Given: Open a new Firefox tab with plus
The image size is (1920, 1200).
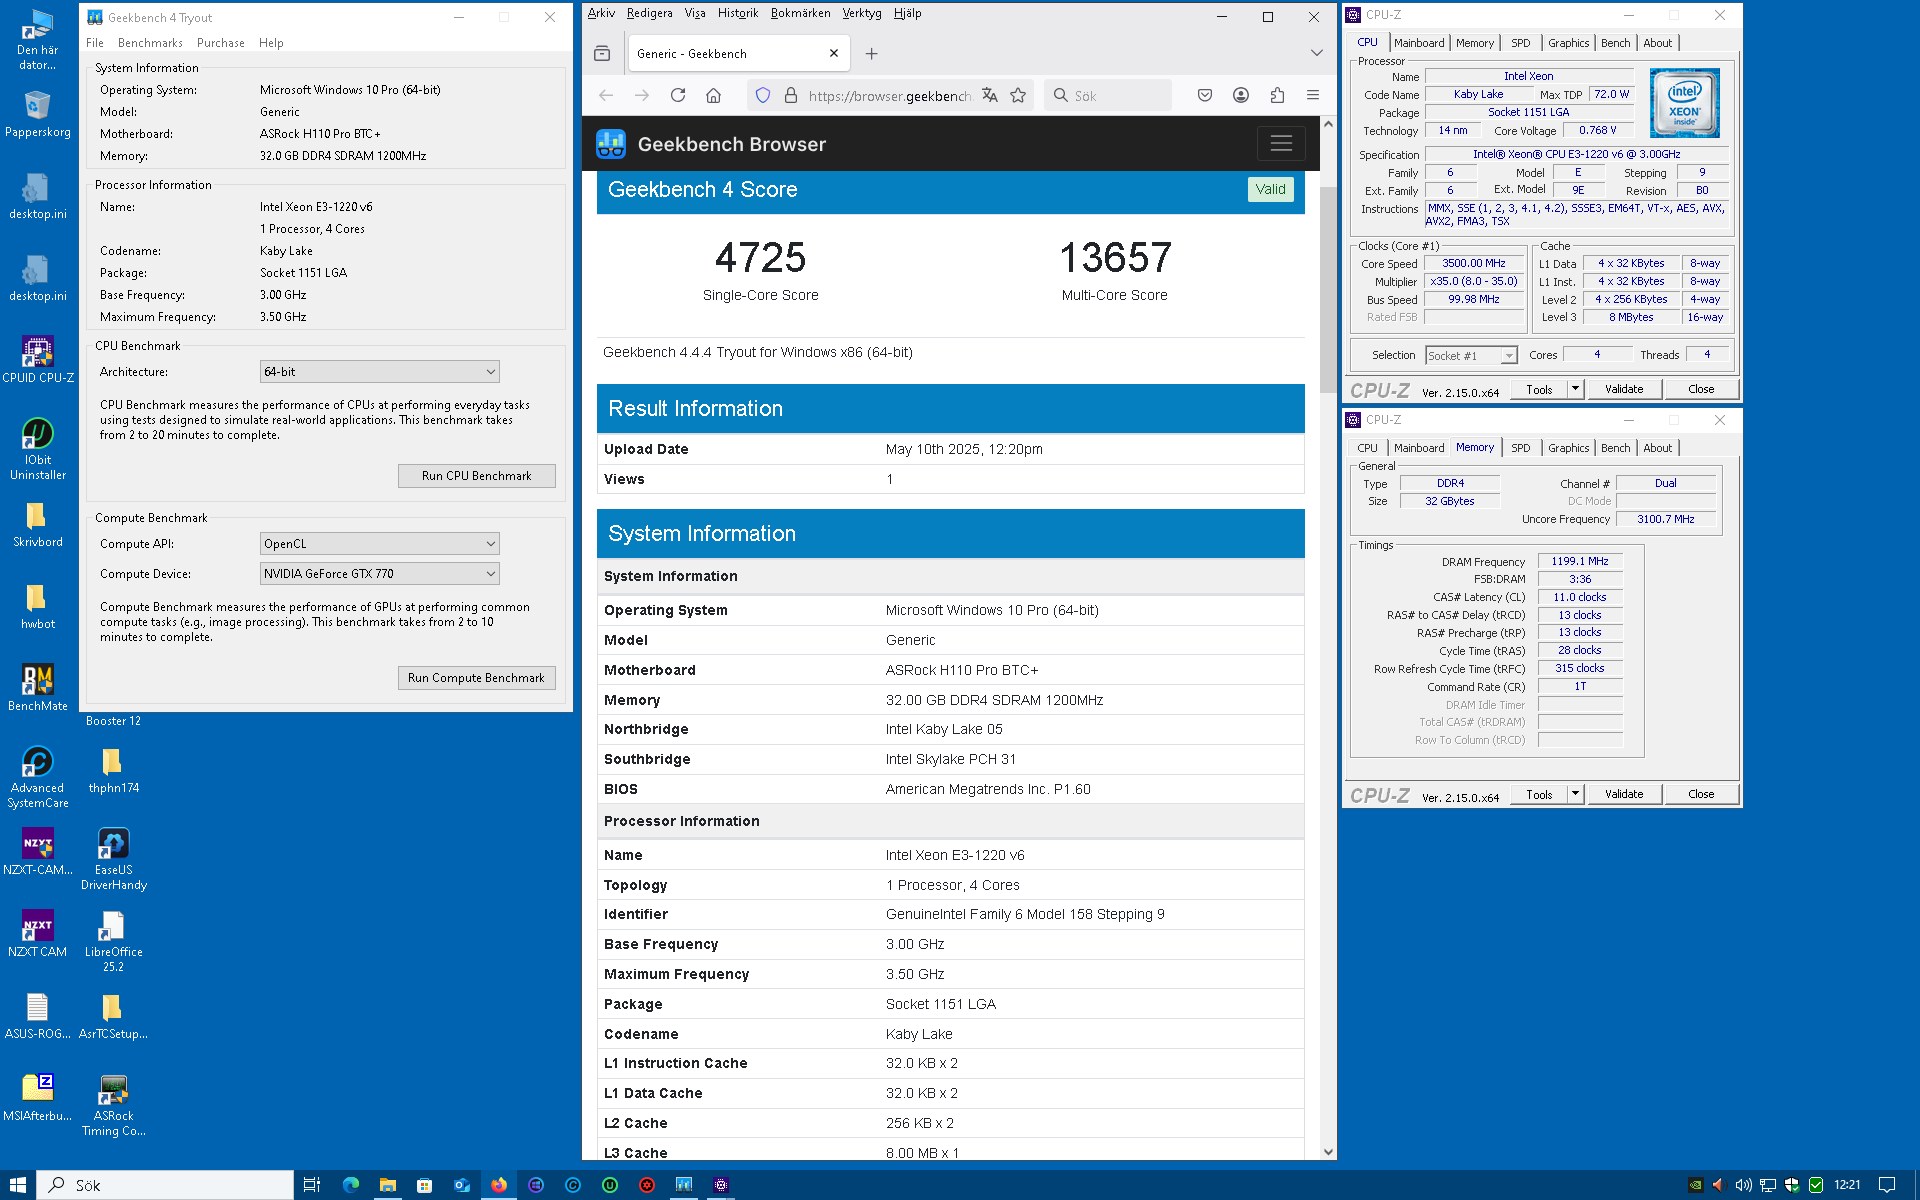Looking at the screenshot, I should click(x=871, y=54).
